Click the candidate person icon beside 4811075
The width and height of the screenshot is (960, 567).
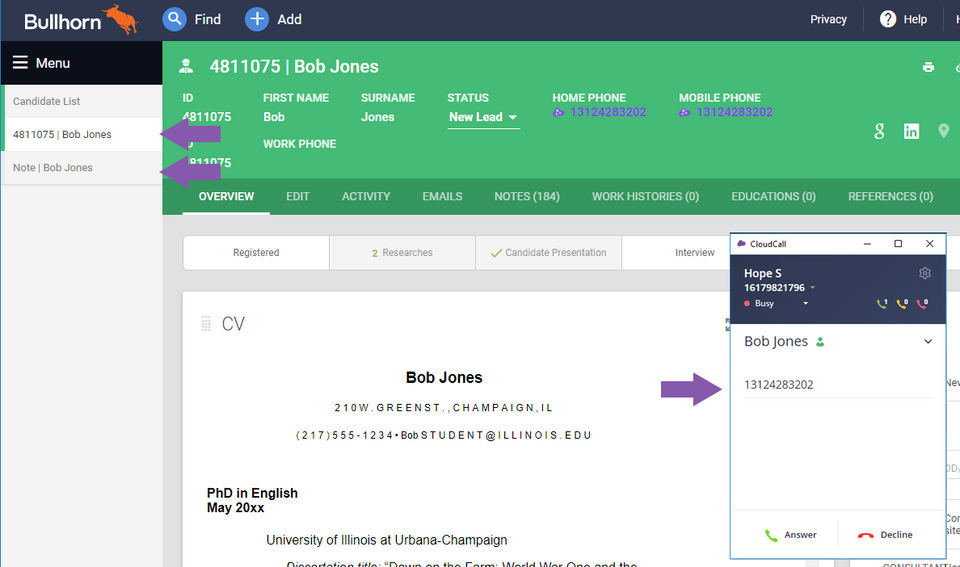pos(186,66)
